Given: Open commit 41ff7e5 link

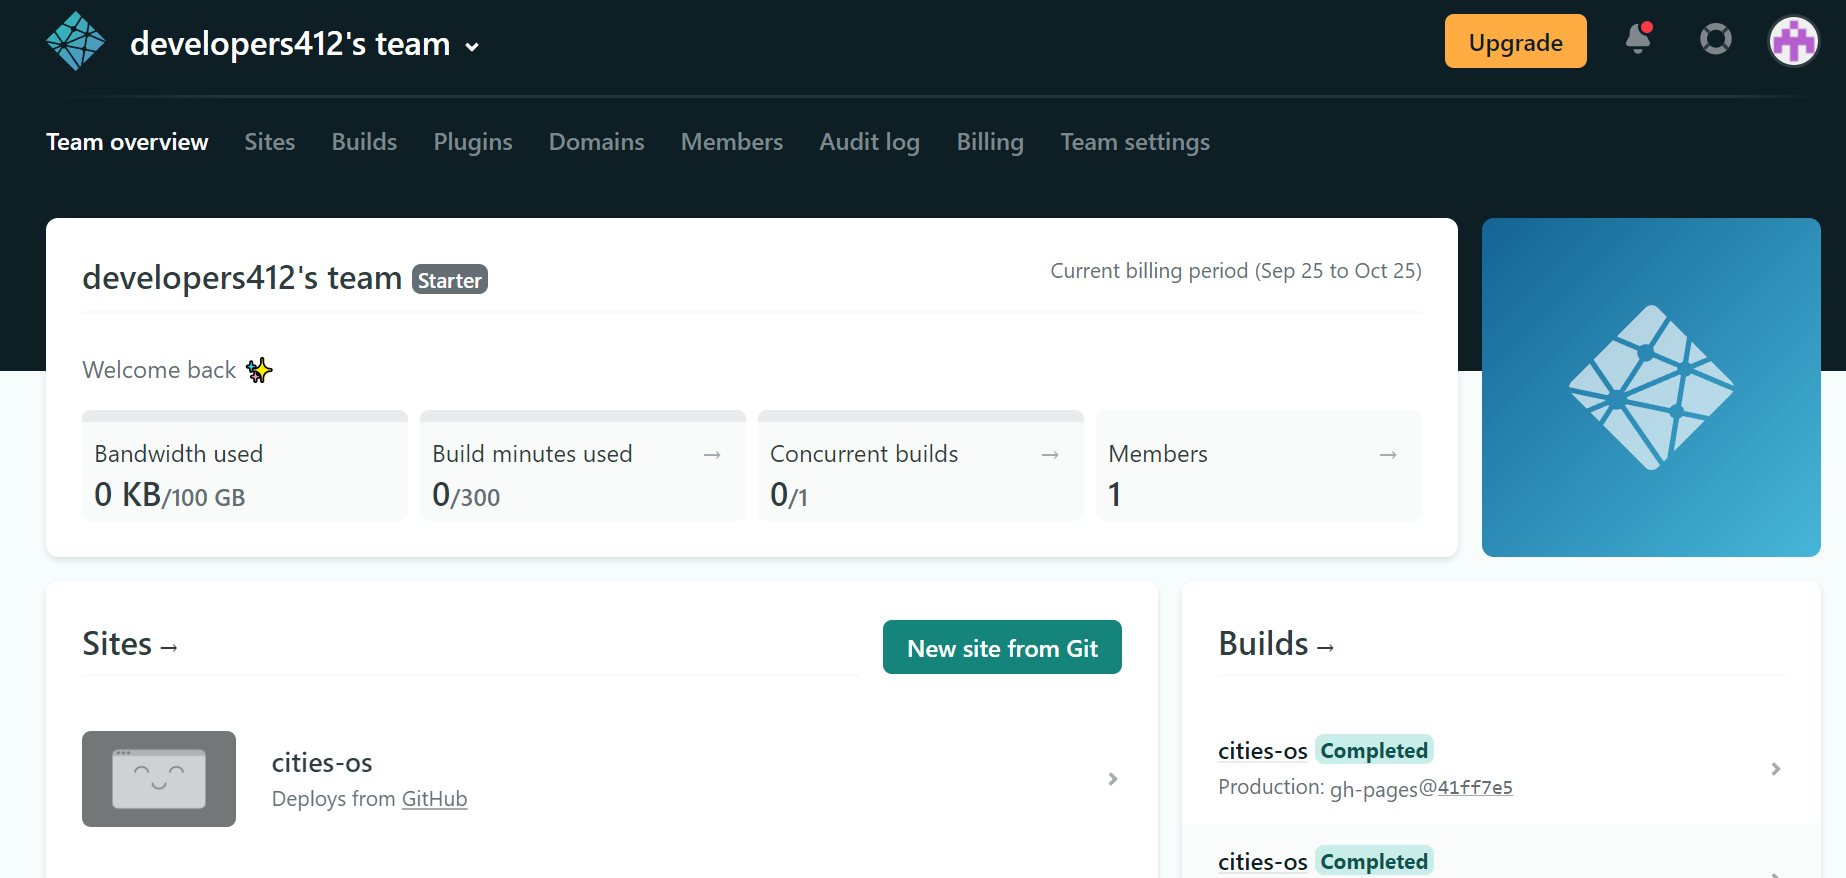Looking at the screenshot, I should (1475, 788).
